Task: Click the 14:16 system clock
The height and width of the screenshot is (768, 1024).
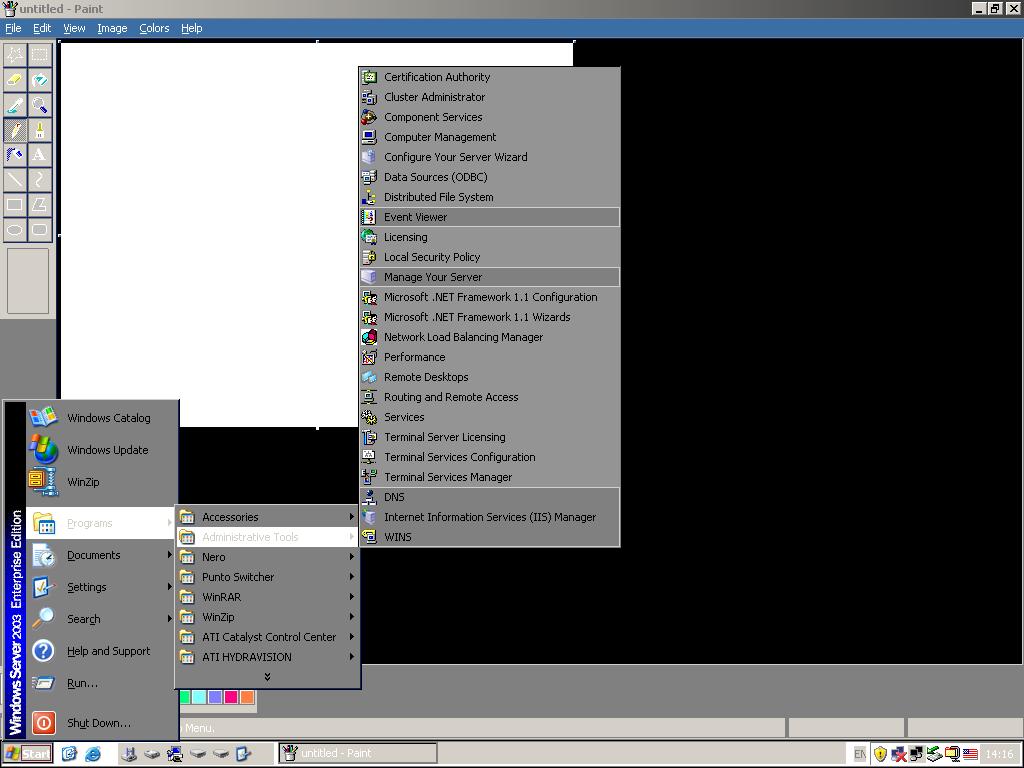Action: tap(999, 754)
